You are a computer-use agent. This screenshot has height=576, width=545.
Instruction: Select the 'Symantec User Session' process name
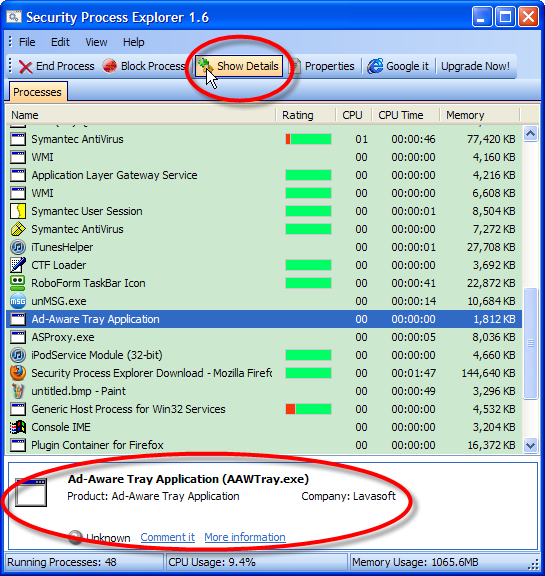[x=87, y=211]
